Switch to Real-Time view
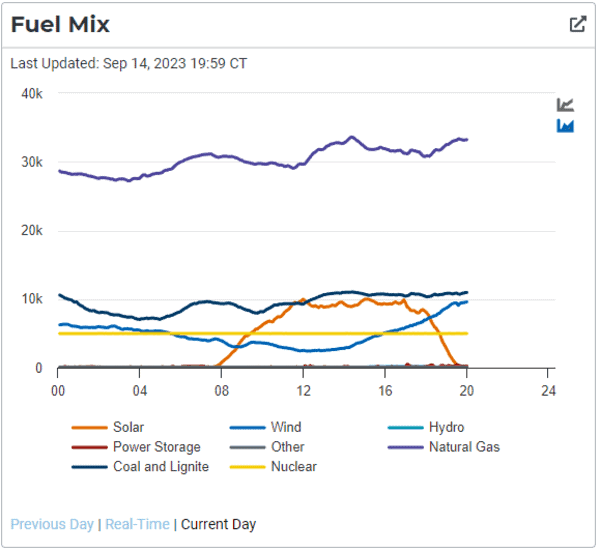This screenshot has width=600, height=552. [137, 524]
